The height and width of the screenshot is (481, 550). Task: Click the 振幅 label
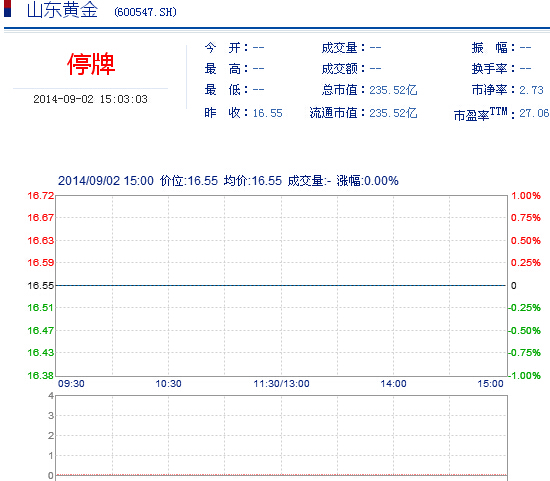(493, 47)
